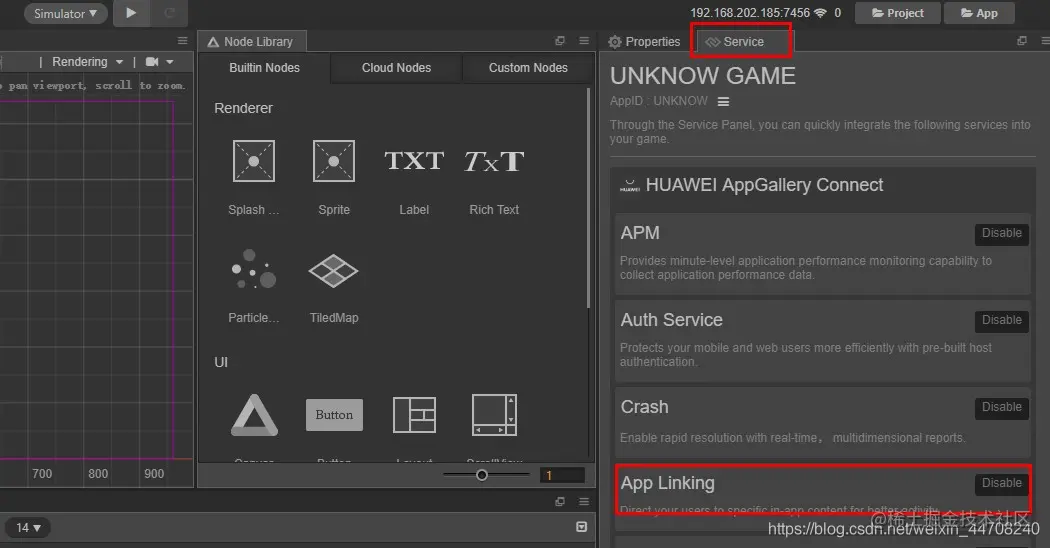Pop out the Service panel
The height and width of the screenshot is (548, 1050).
pyautogui.click(x=1022, y=41)
